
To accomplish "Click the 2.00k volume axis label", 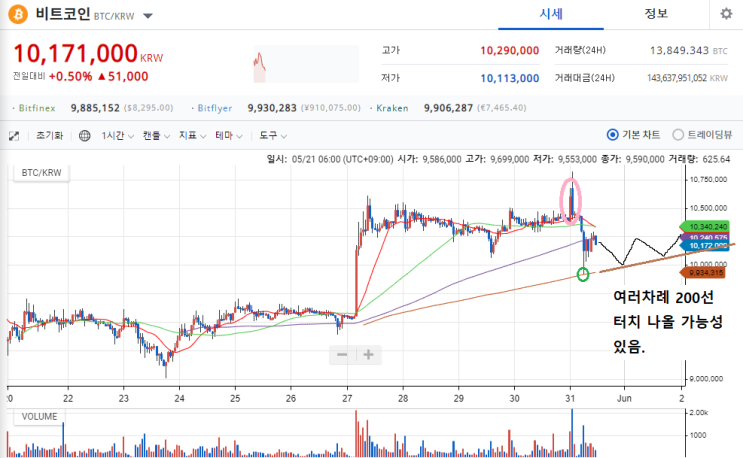I will tap(699, 413).
